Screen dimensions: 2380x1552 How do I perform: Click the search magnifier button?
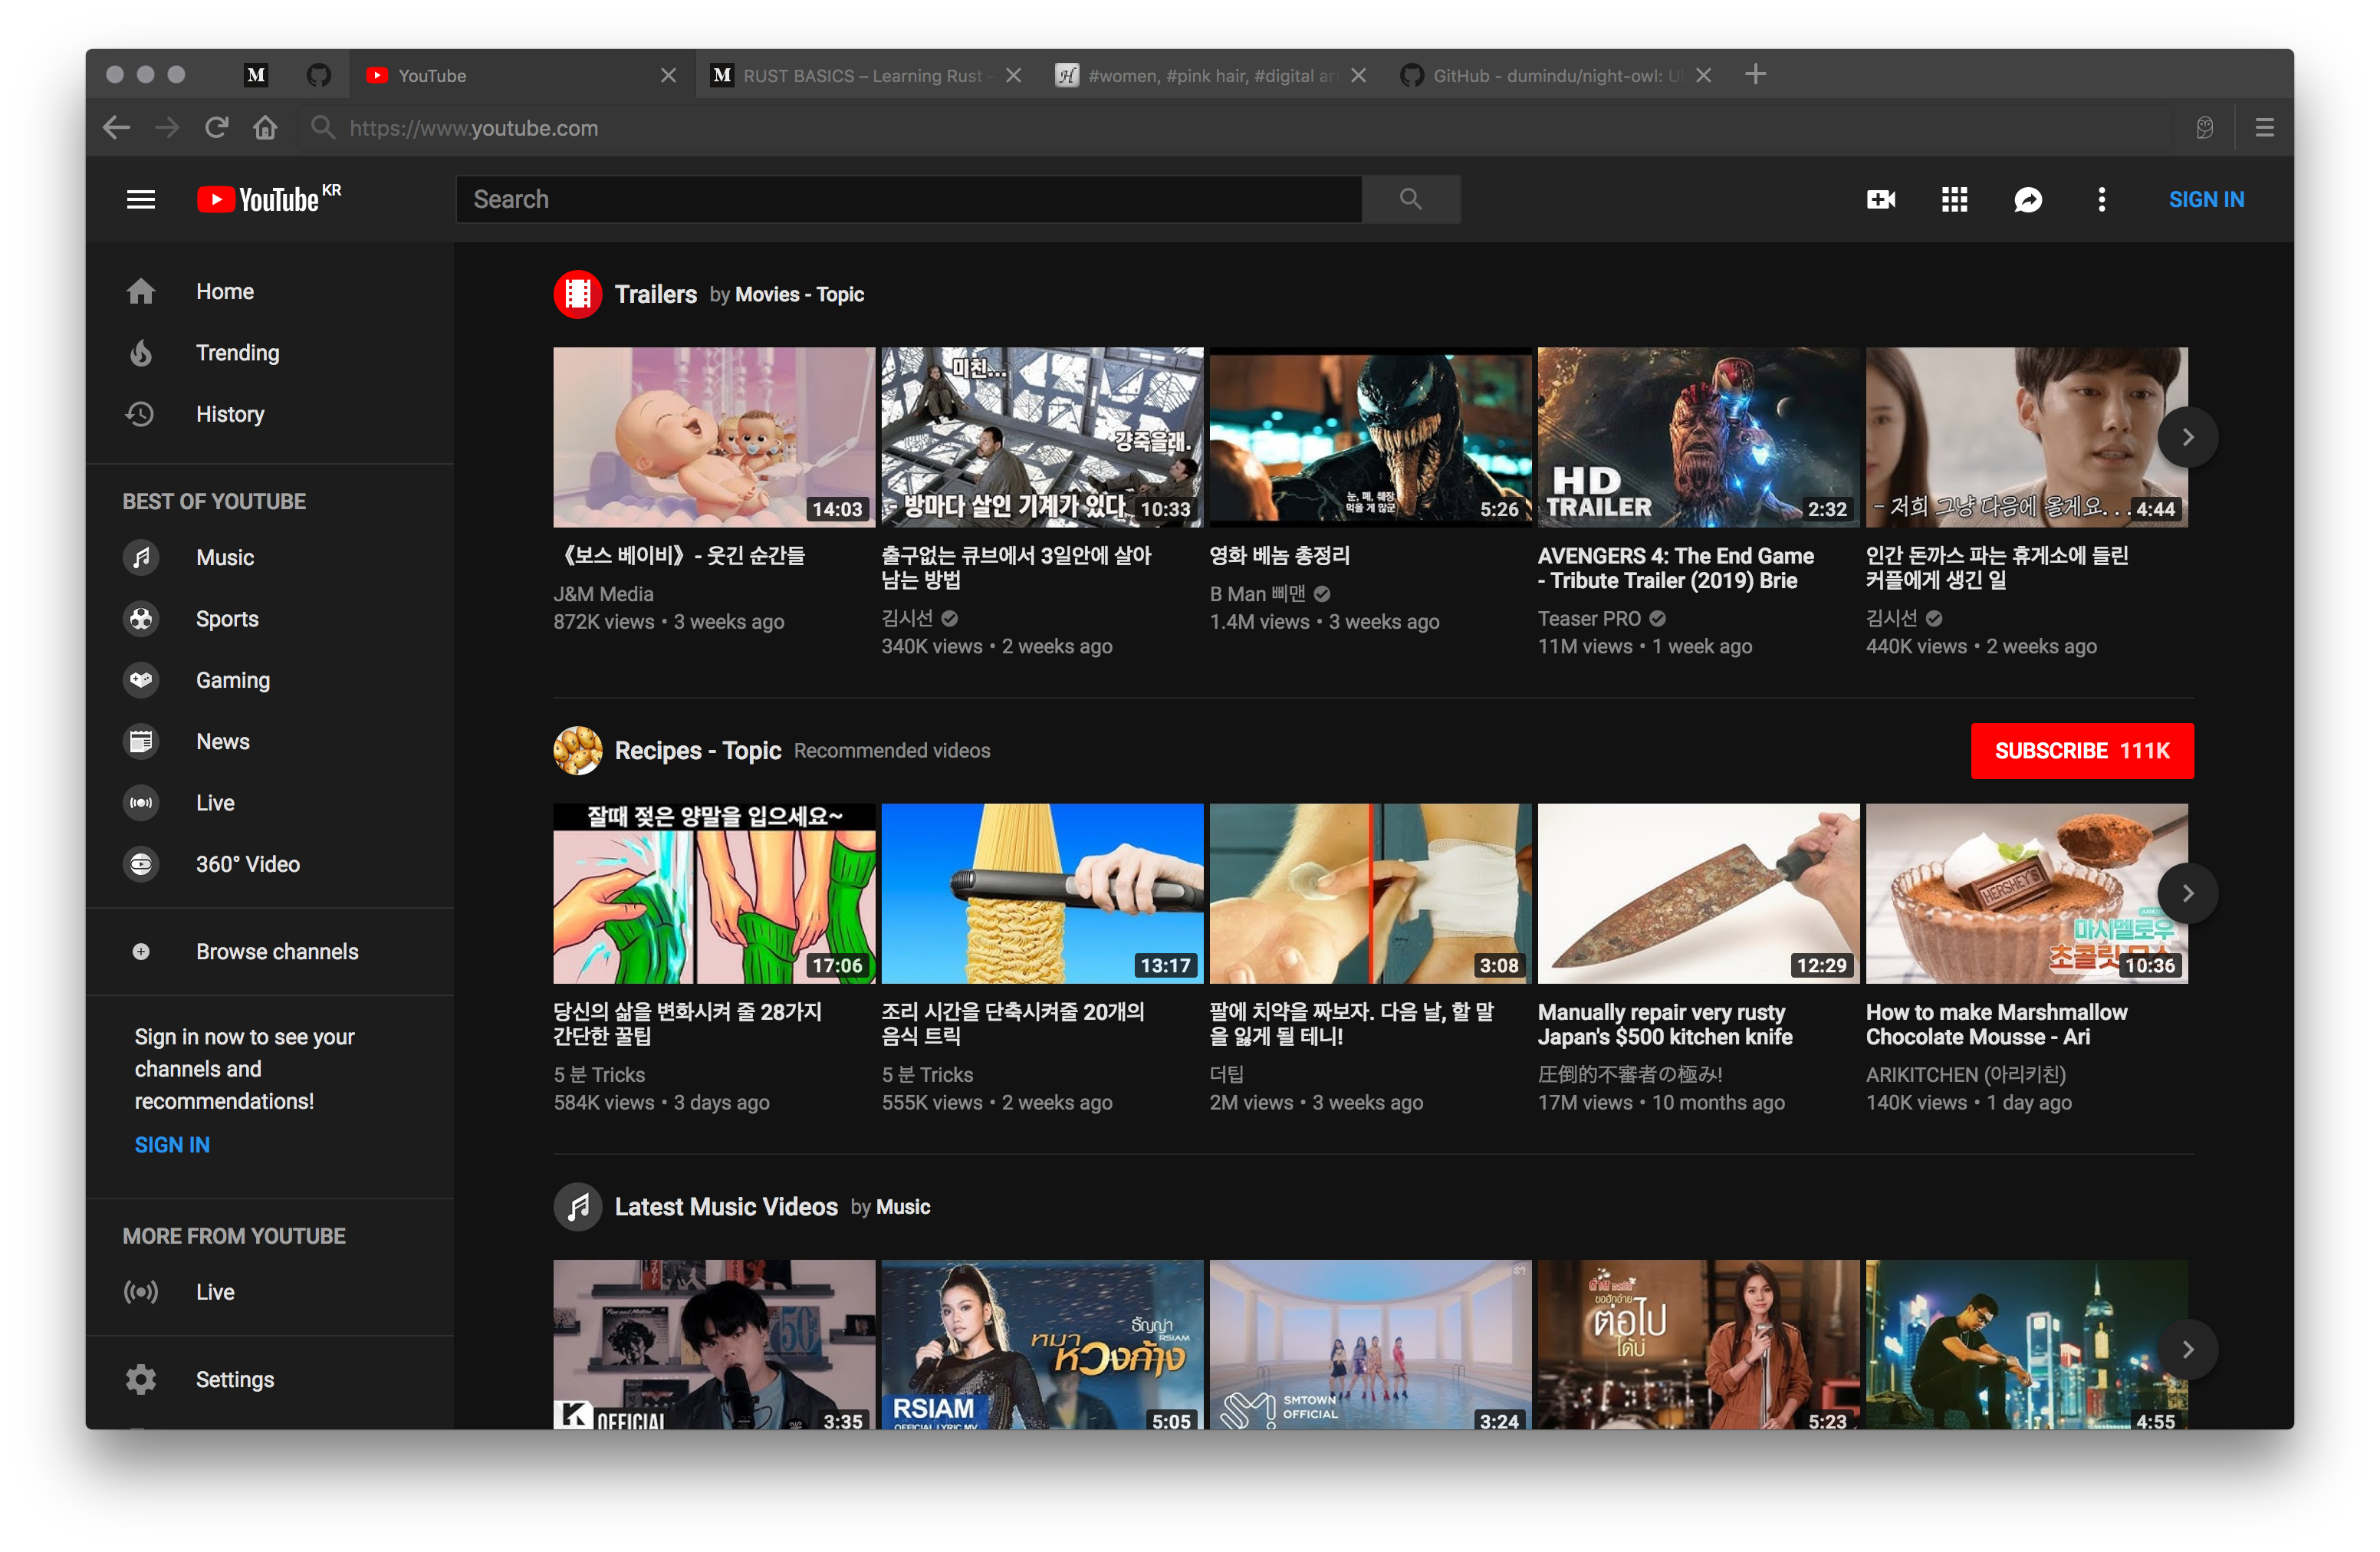(x=1410, y=199)
